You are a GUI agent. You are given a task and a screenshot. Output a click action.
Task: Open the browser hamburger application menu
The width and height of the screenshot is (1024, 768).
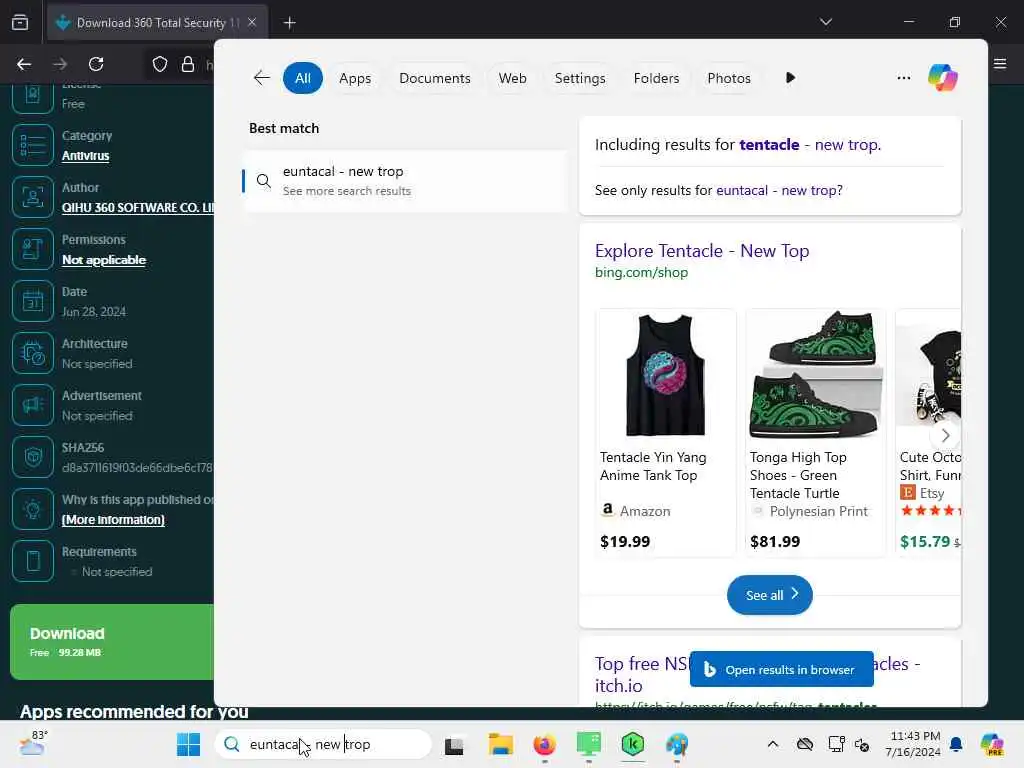[x=1000, y=63]
